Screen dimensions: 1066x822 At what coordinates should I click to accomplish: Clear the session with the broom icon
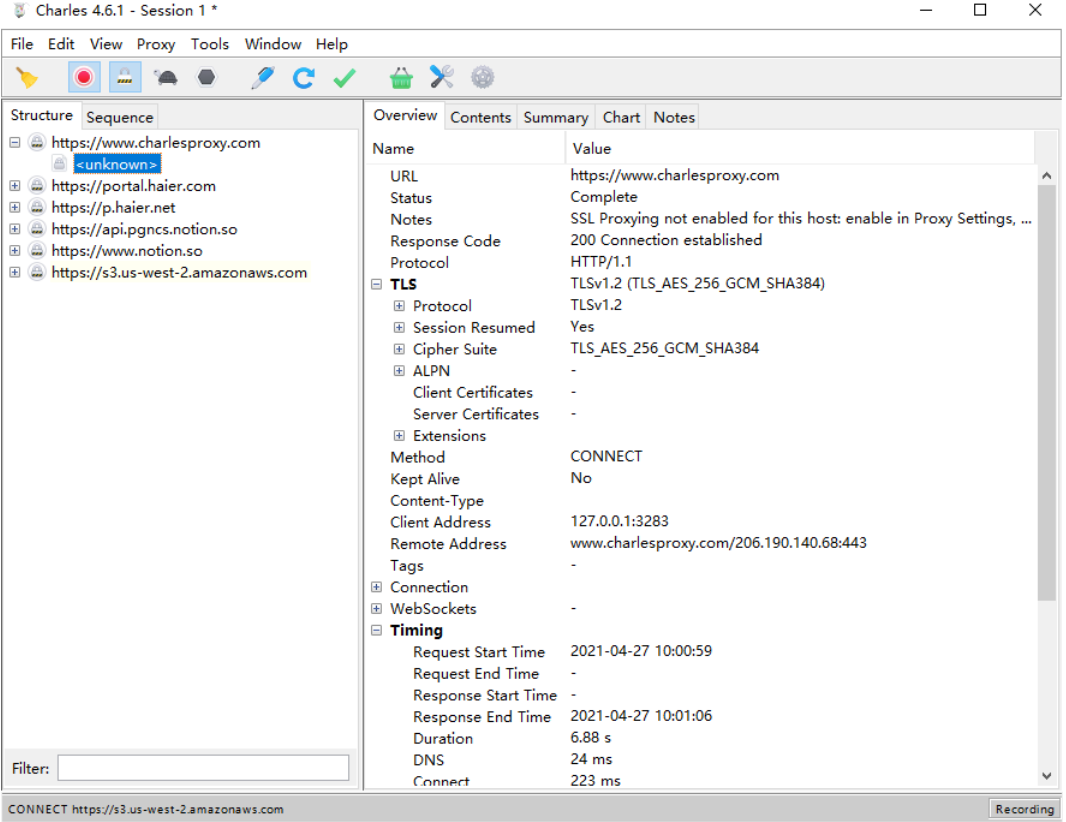click(27, 78)
